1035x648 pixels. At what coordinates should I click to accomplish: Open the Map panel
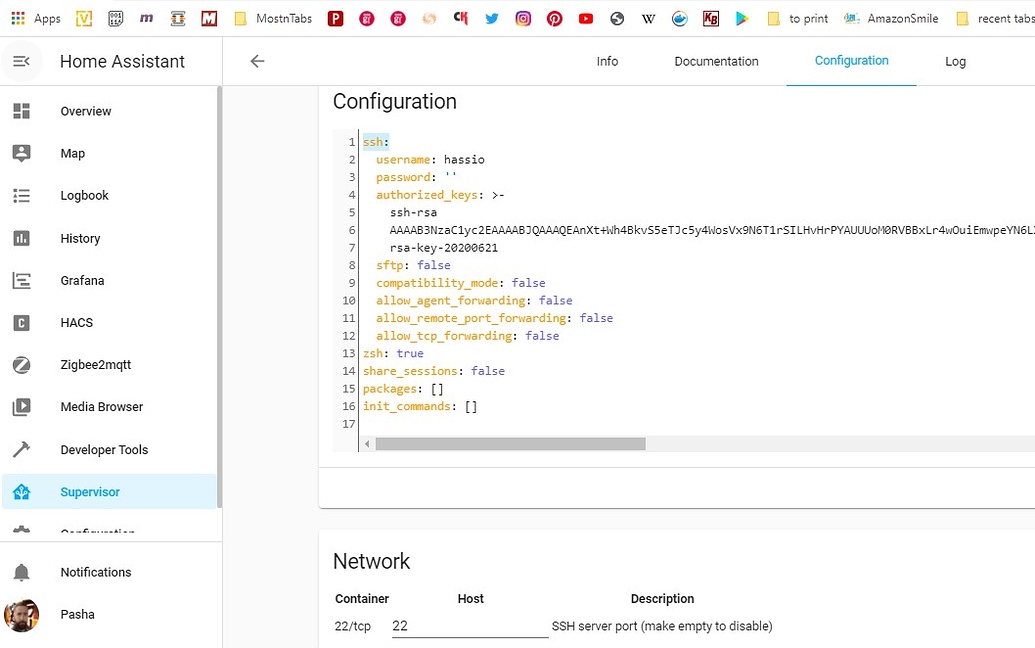coord(72,153)
